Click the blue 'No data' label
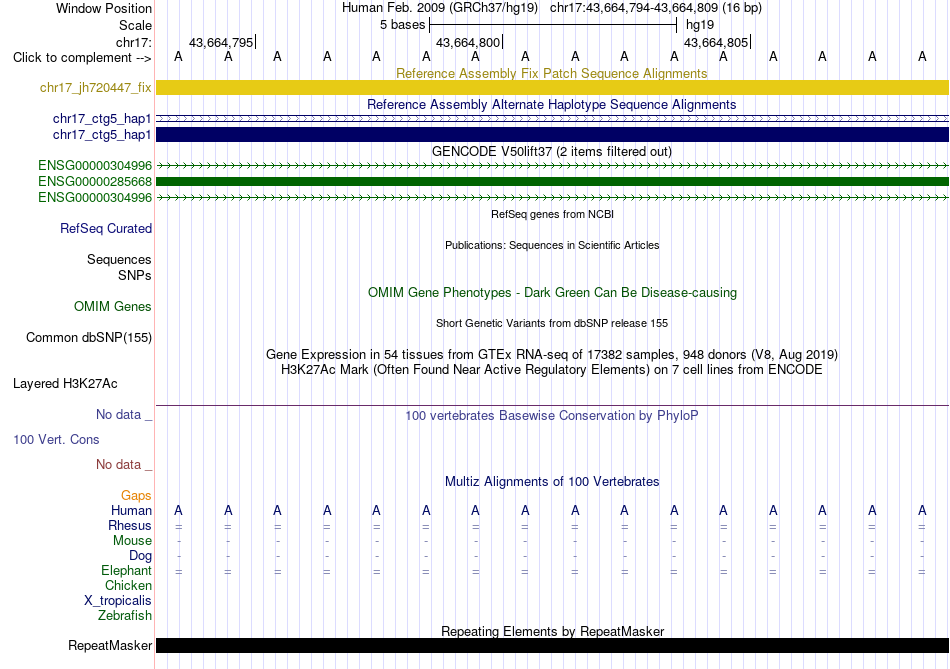The height and width of the screenshot is (669, 950). [x=123, y=414]
